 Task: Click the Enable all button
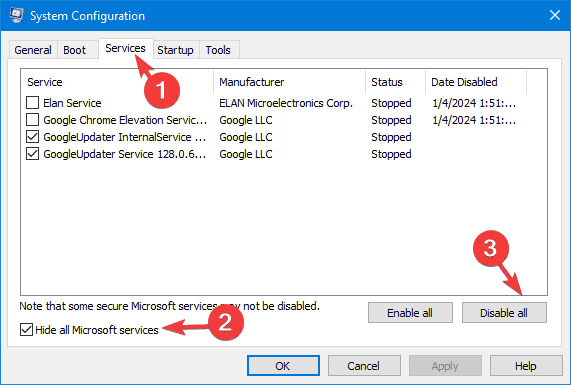(x=410, y=313)
